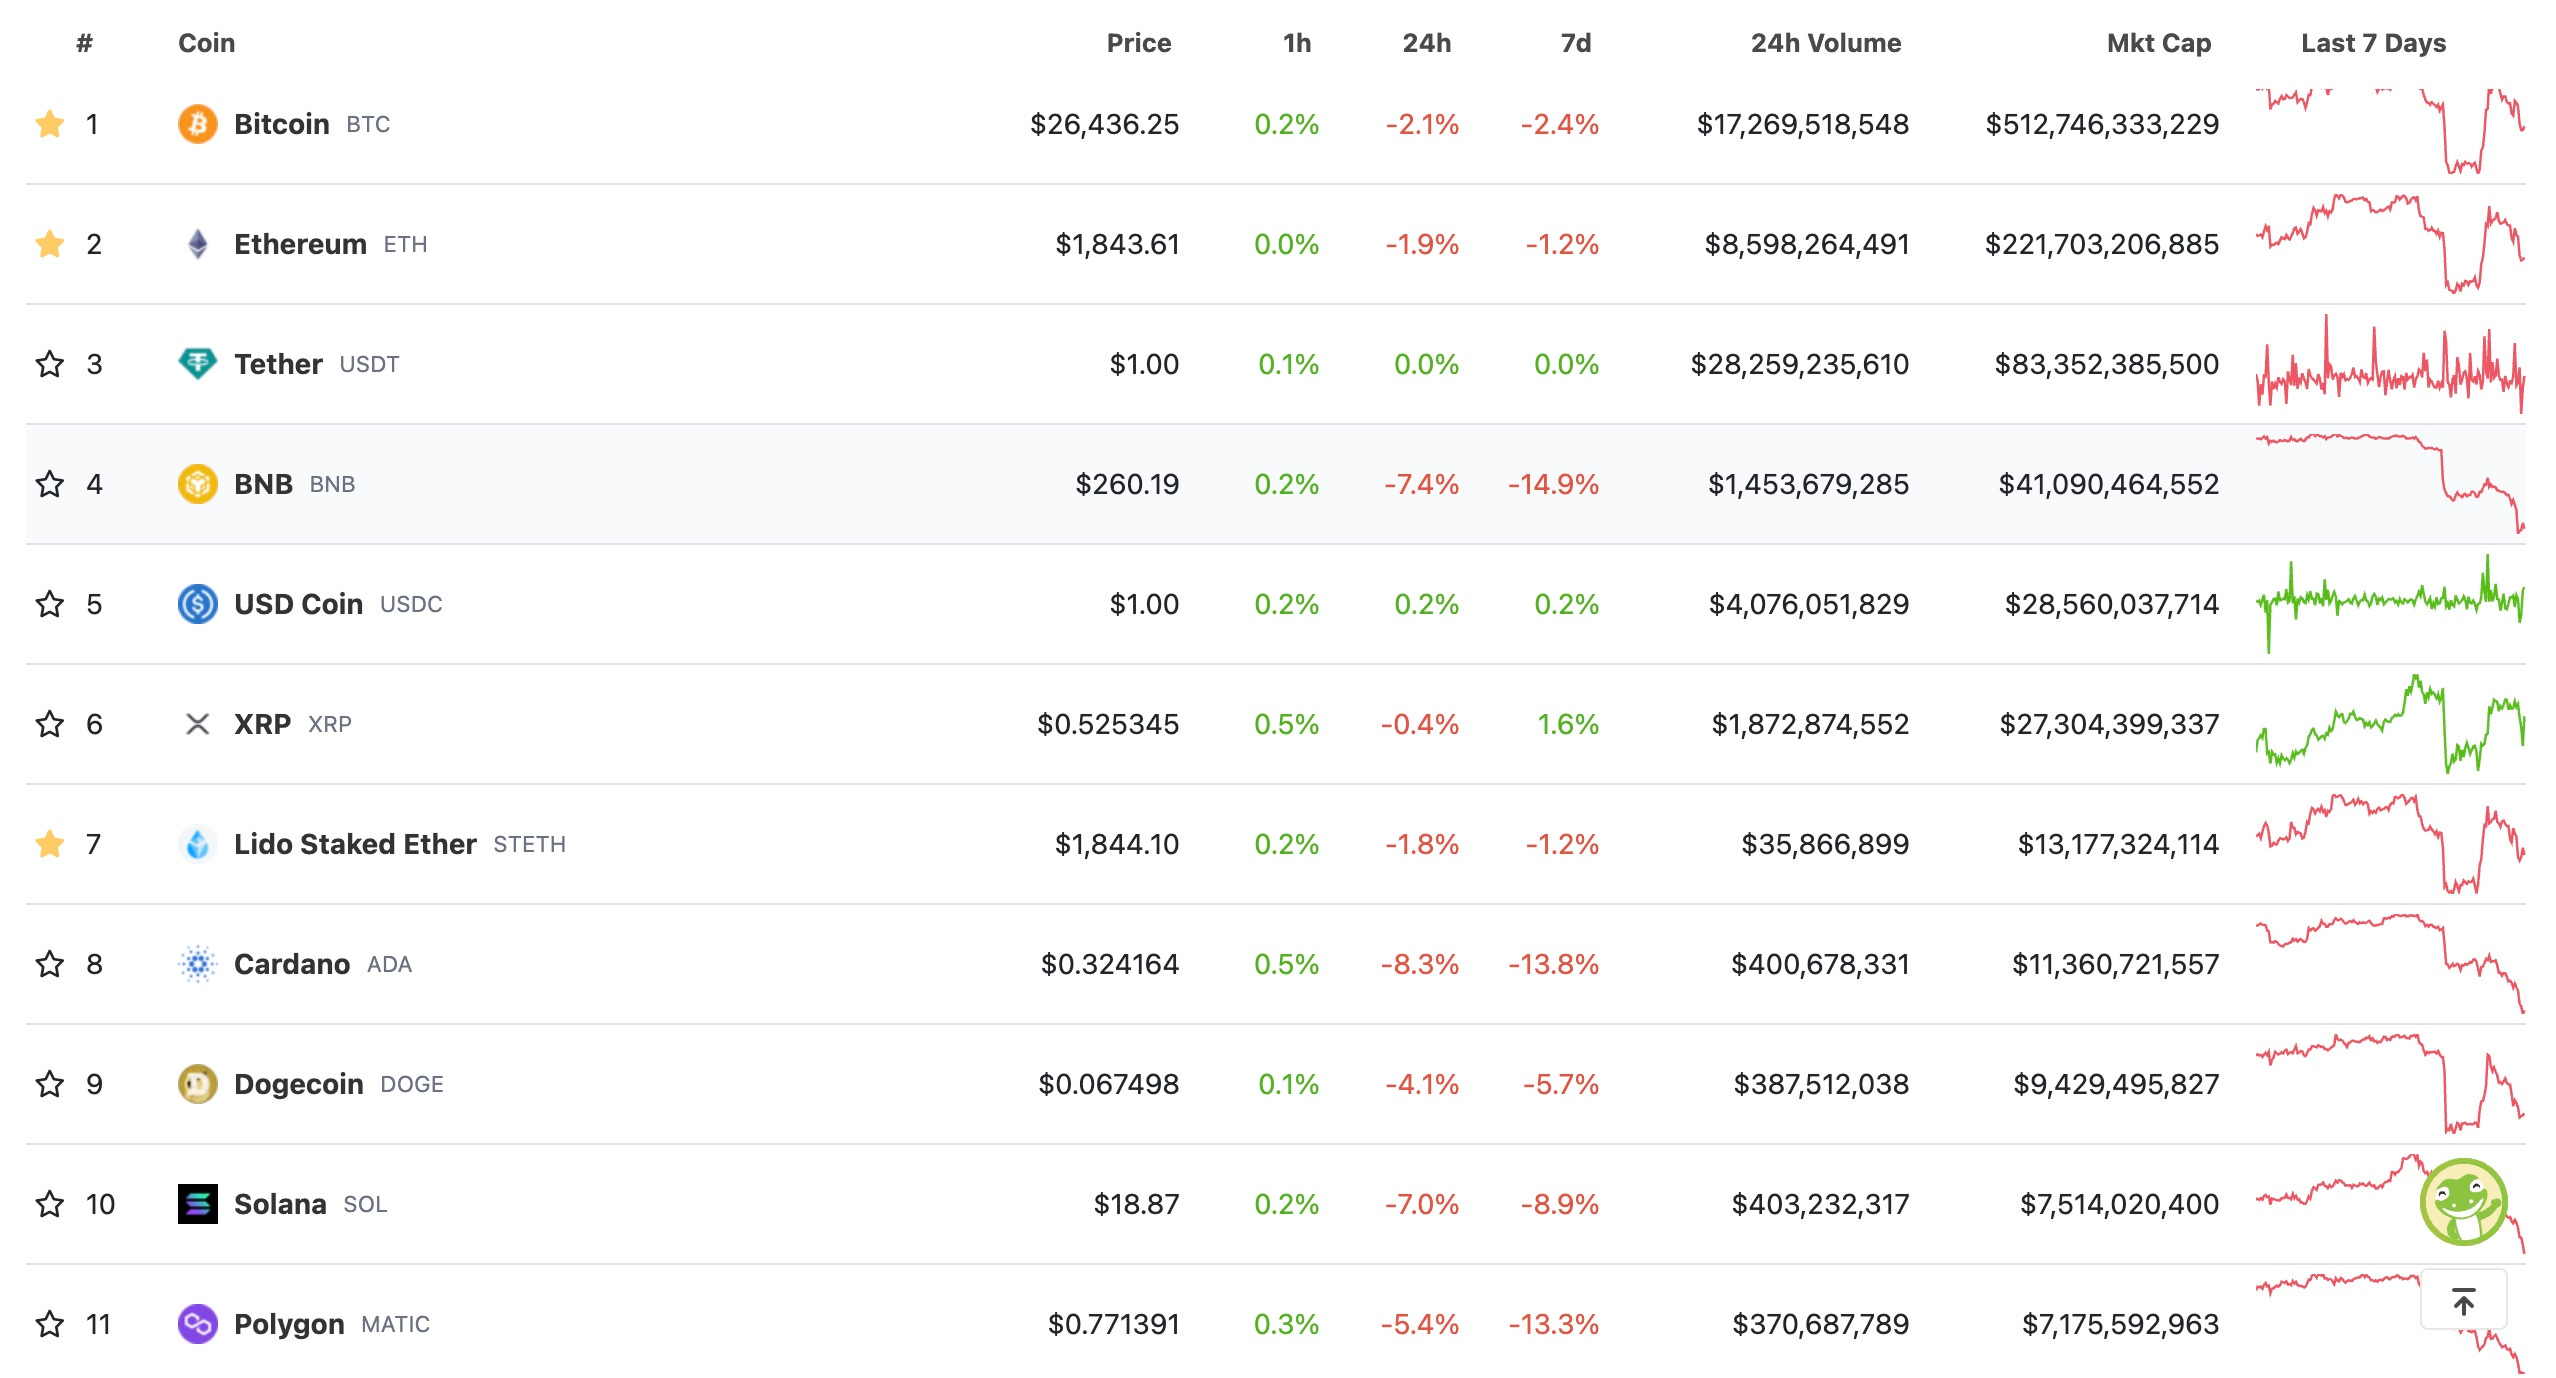The image size is (2556, 1378).
Task: Click Cardano's 24h change -8.3%
Action: [1420, 964]
